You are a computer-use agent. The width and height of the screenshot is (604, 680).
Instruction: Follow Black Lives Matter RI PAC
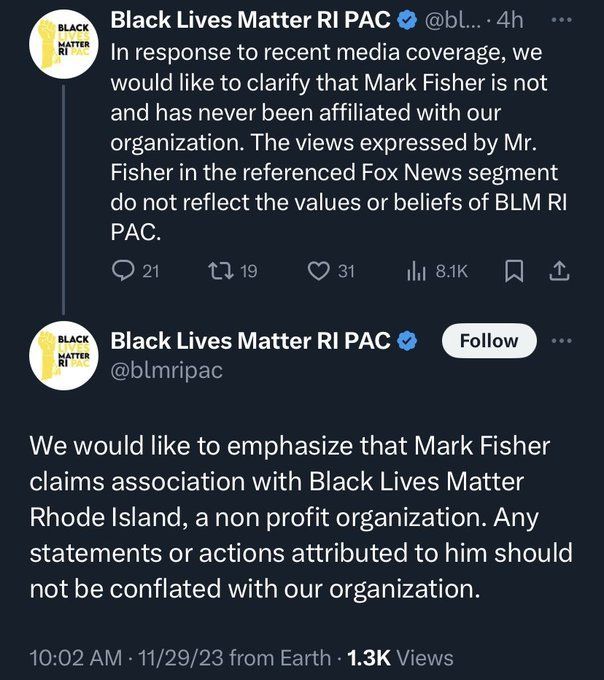488,341
